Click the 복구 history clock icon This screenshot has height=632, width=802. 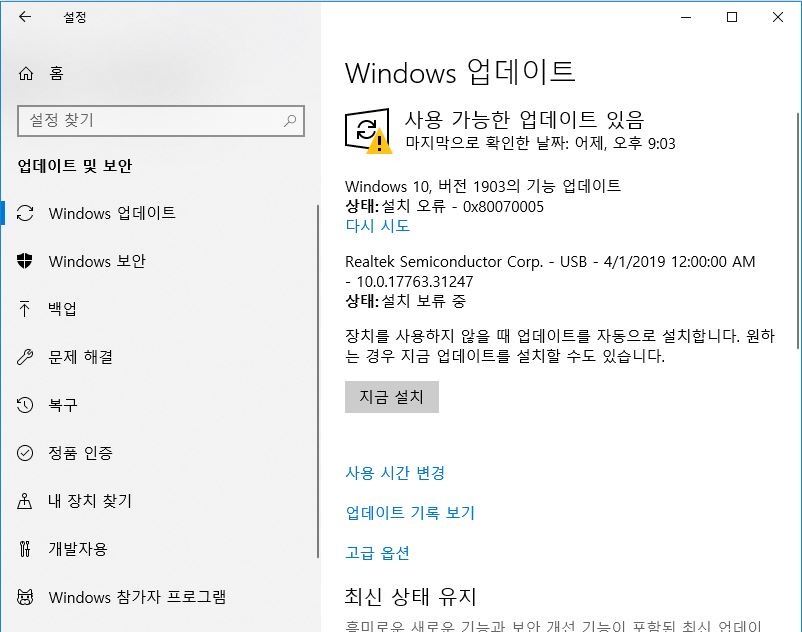(x=25, y=405)
